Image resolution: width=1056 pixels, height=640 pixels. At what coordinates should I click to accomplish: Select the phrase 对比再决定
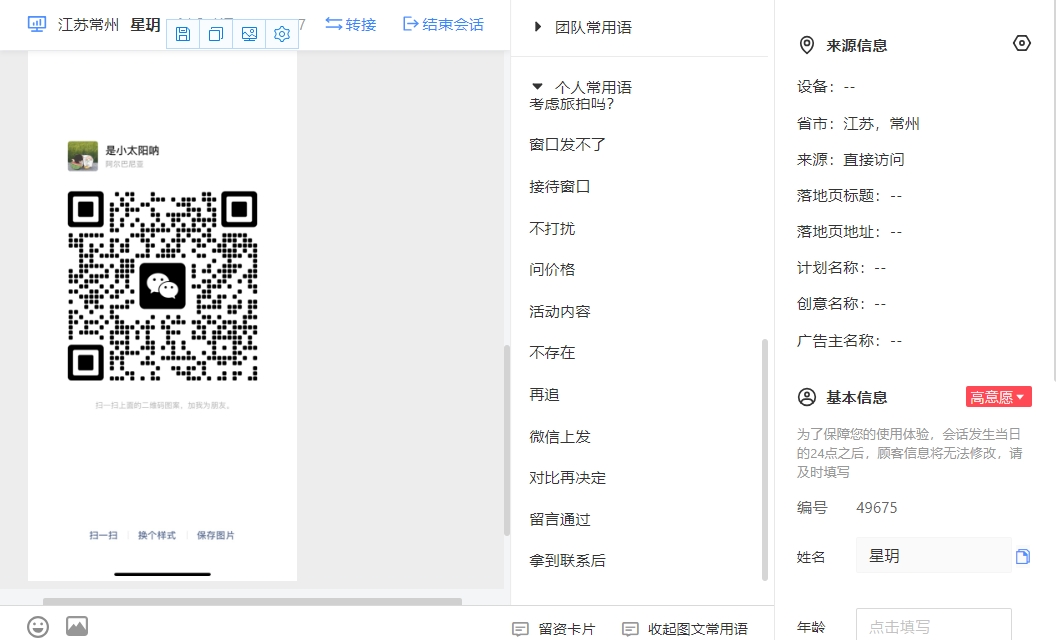click(567, 478)
